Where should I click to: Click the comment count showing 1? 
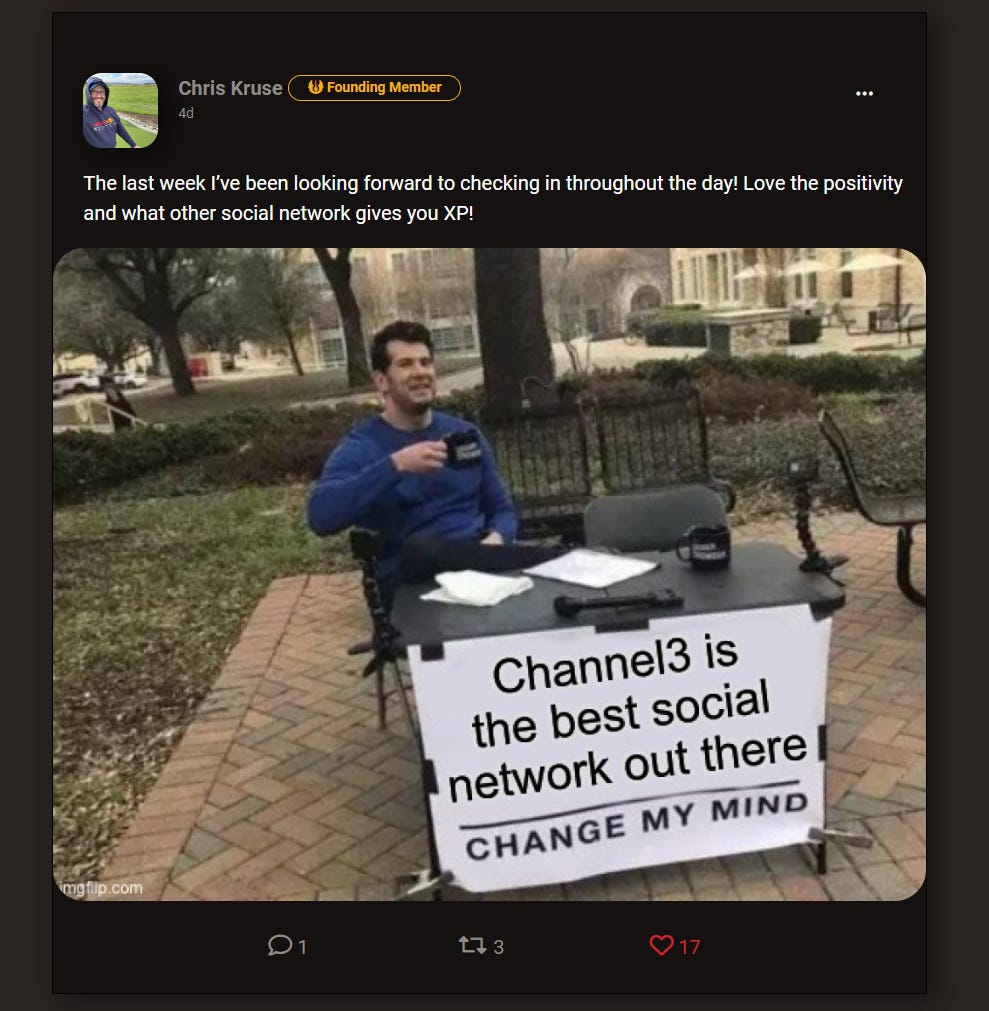coord(302,947)
